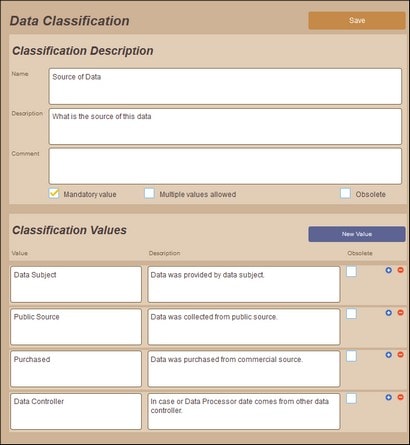Viewport: 410px width, 445px height.
Task: Add a row after Data Subject value
Action: tap(388, 270)
